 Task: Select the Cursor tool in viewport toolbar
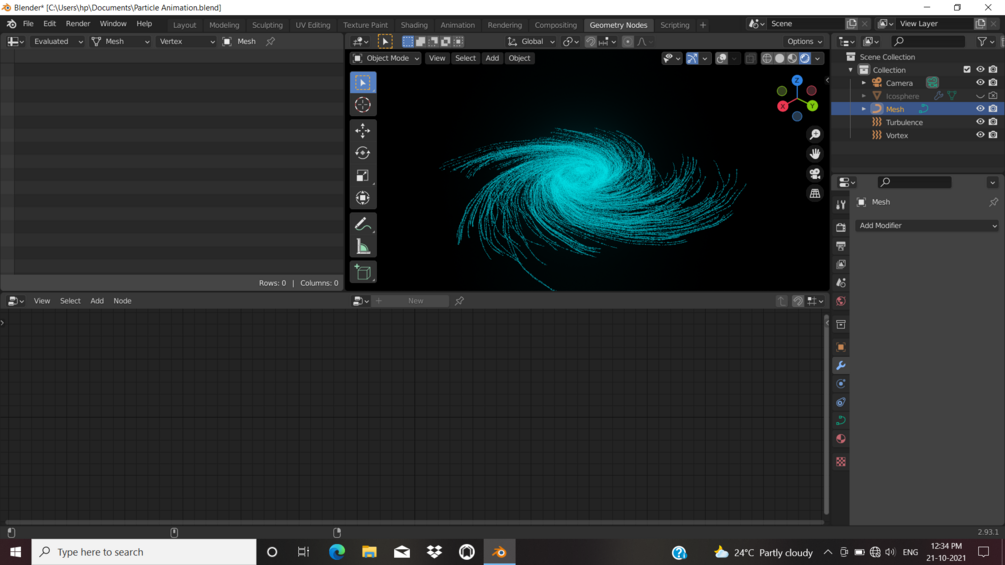[363, 105]
